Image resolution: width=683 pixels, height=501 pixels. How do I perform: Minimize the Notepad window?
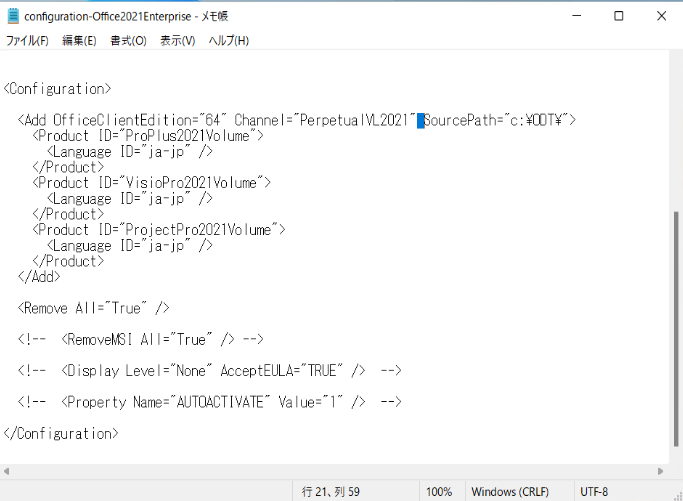pos(577,16)
